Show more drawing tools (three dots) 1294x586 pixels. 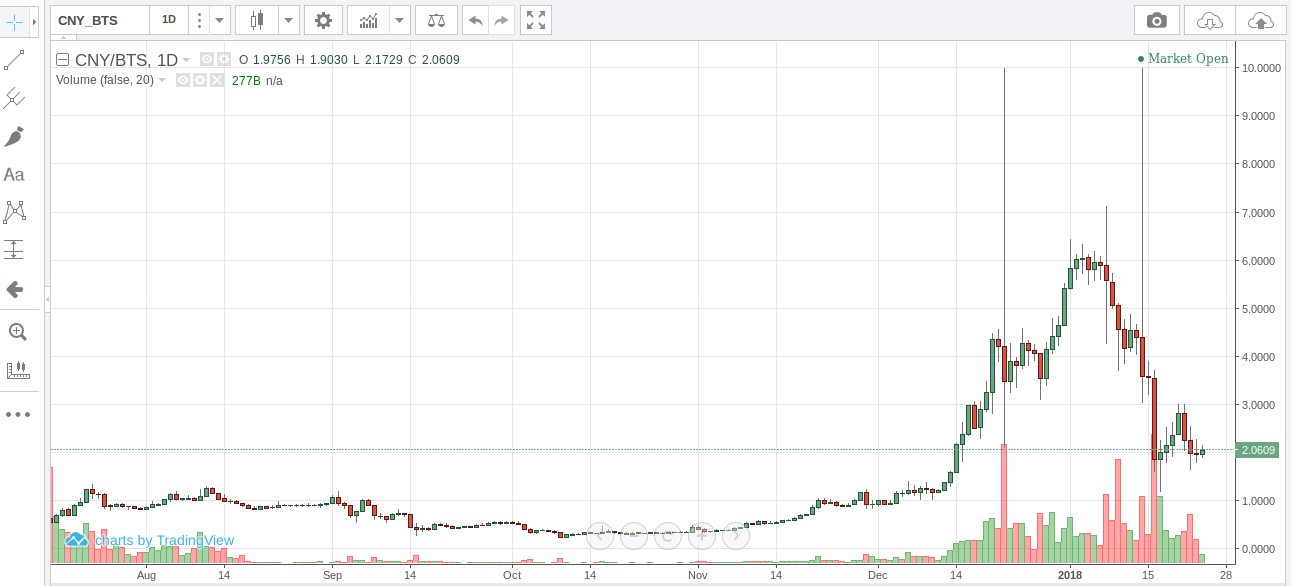coord(18,414)
